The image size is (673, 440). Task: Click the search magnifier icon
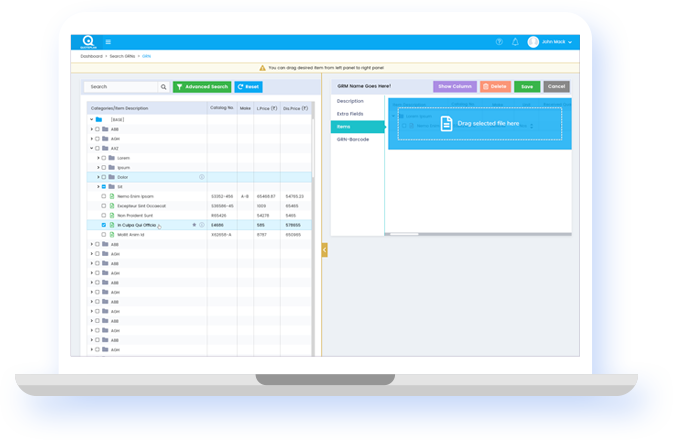(x=164, y=87)
